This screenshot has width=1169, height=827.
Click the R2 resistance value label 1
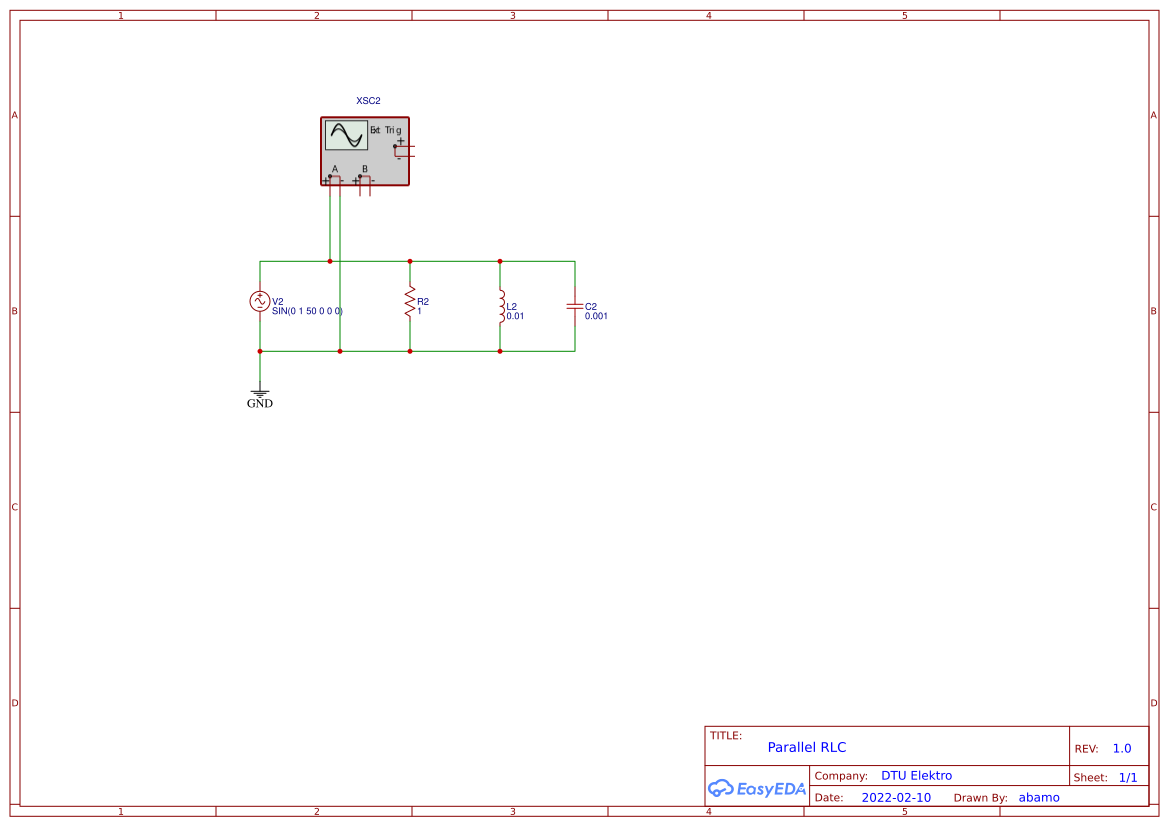419,310
